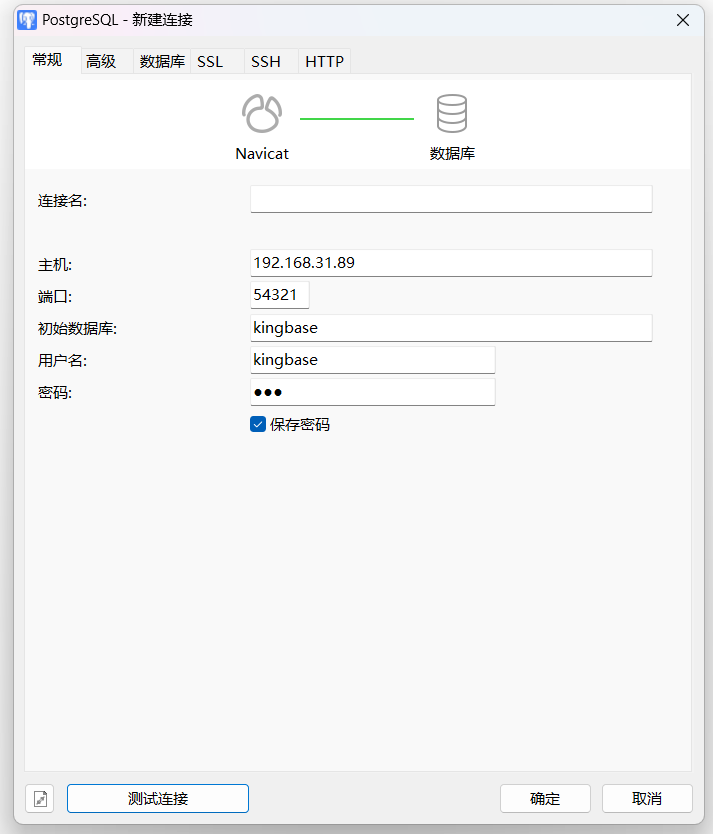Focus the 密码 password field
The width and height of the screenshot is (713, 834).
[x=372, y=392]
